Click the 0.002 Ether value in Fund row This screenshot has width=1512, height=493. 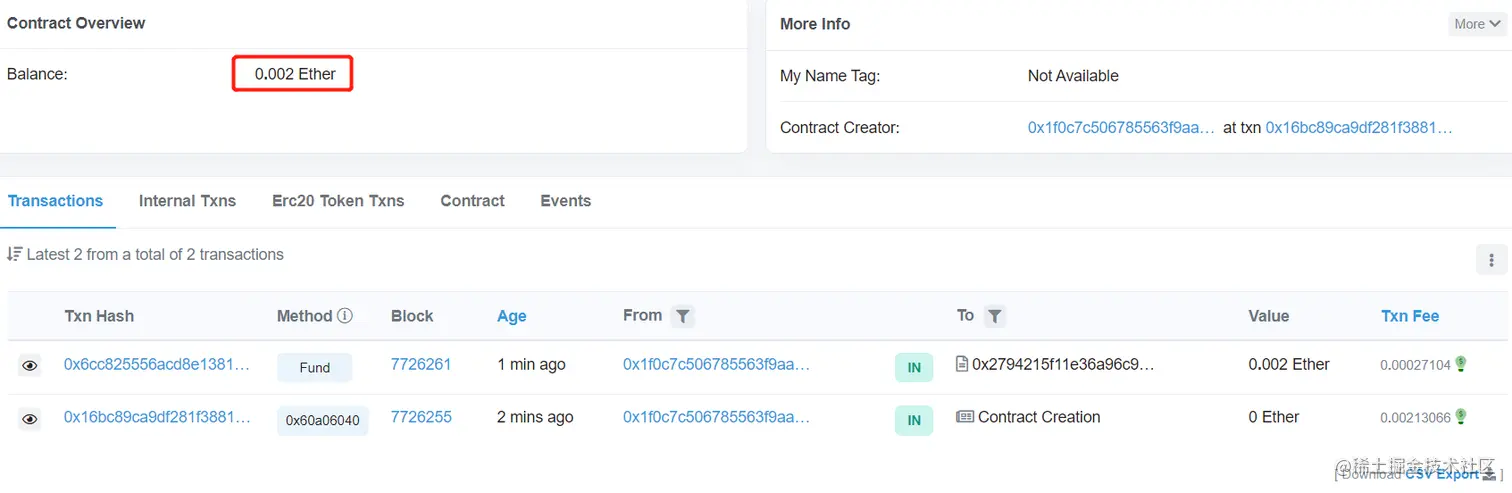pos(1289,364)
